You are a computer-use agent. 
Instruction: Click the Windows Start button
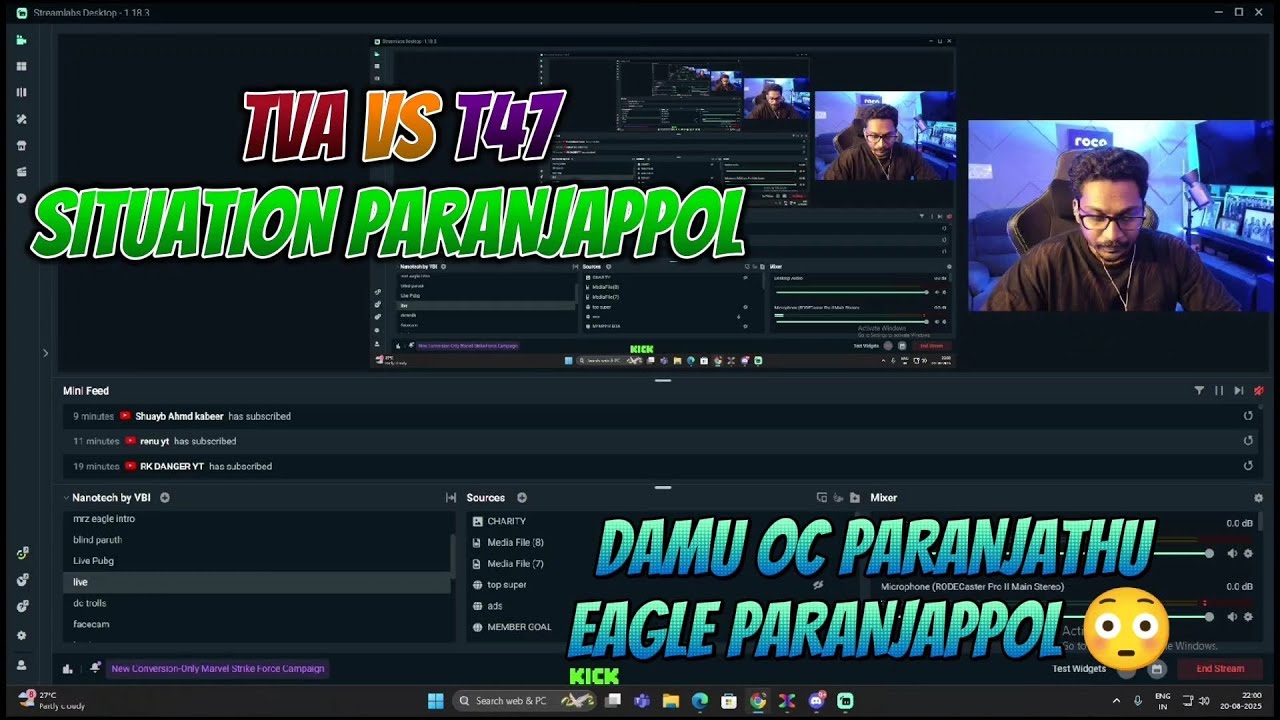click(x=435, y=701)
